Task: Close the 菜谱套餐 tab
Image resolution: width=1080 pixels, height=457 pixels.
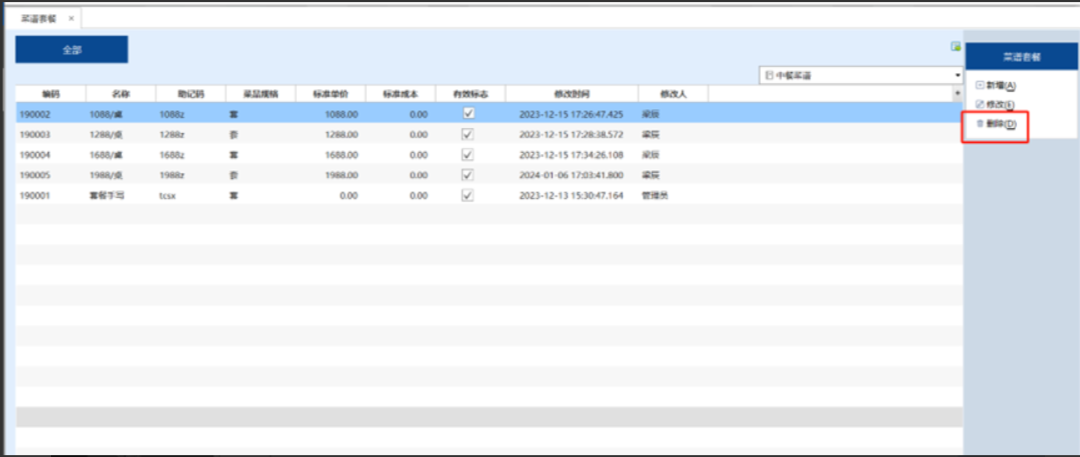Action: click(x=71, y=18)
